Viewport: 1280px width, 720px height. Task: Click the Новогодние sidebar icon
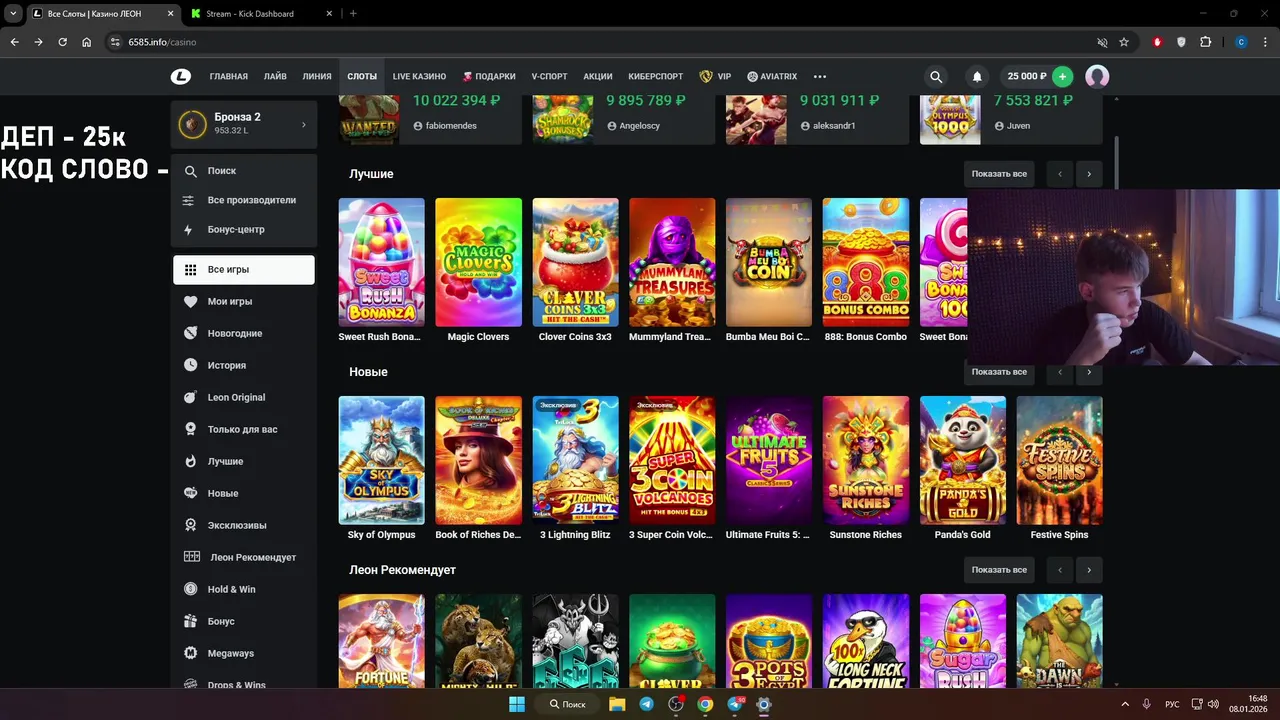point(190,333)
